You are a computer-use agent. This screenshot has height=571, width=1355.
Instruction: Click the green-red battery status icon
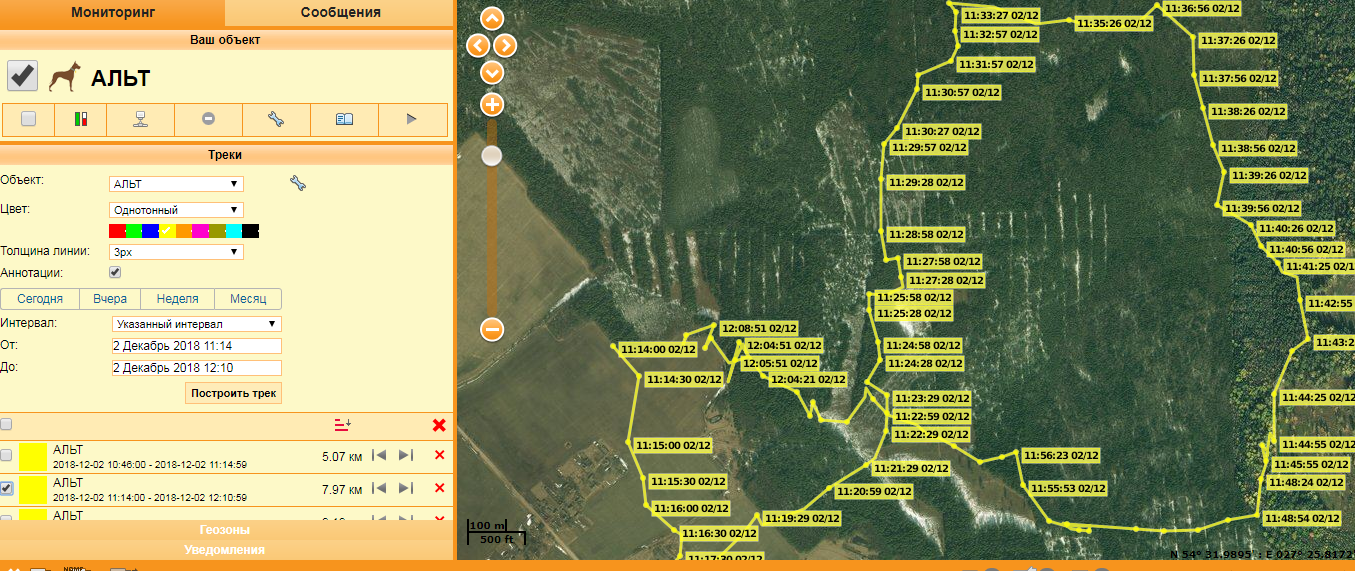[81, 119]
